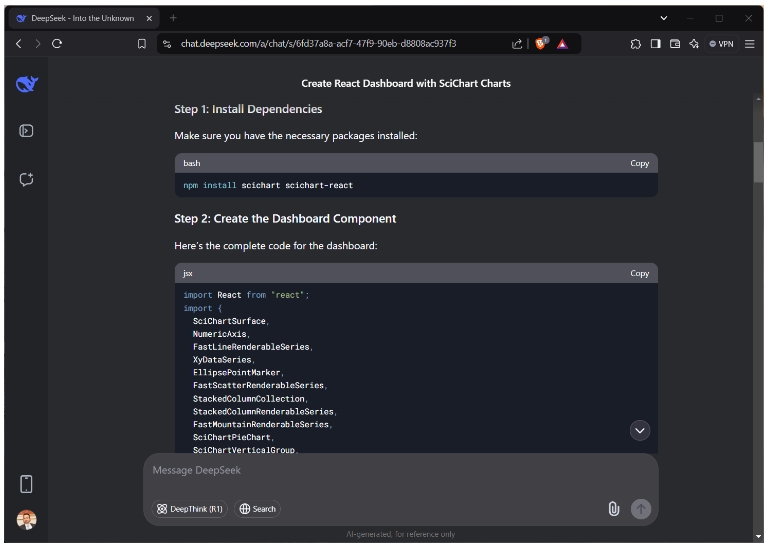Click the mobile app download icon
The width and height of the screenshot is (771, 551).
26,484
